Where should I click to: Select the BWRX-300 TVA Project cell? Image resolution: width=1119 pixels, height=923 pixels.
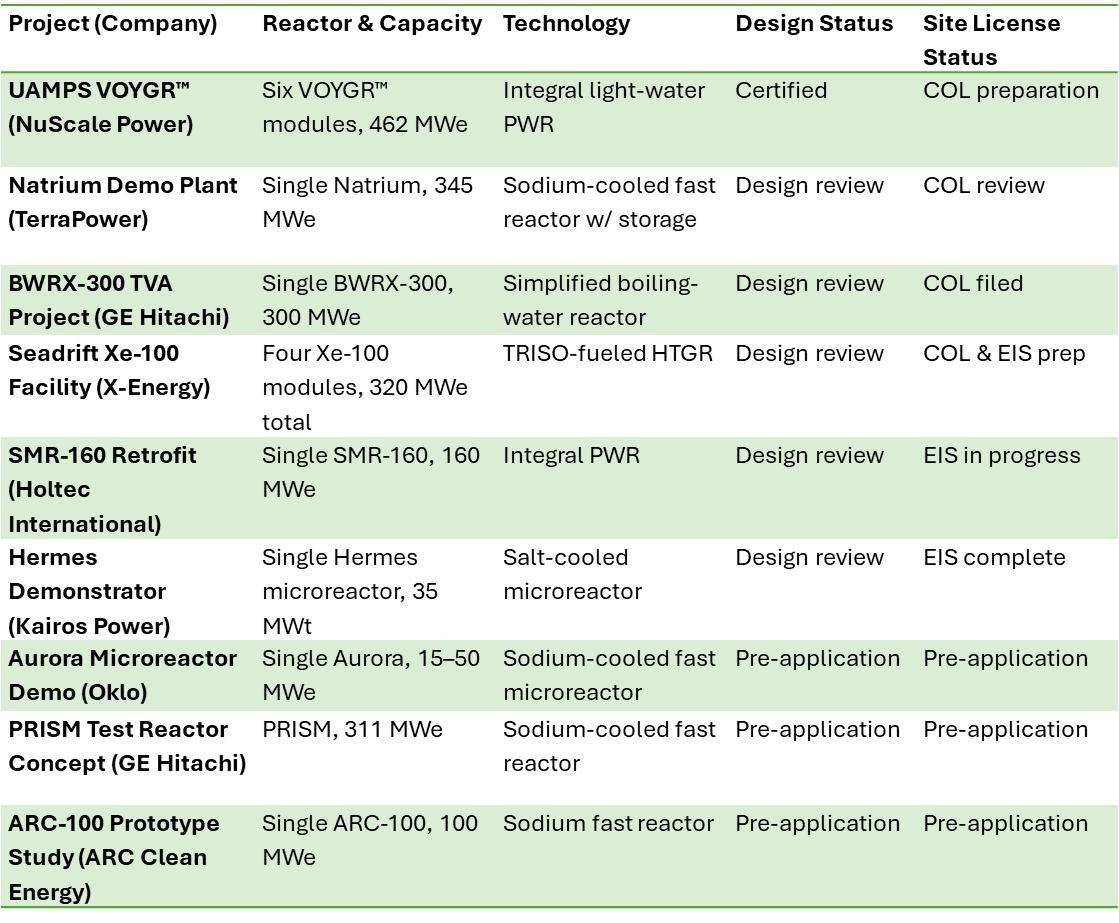119,300
